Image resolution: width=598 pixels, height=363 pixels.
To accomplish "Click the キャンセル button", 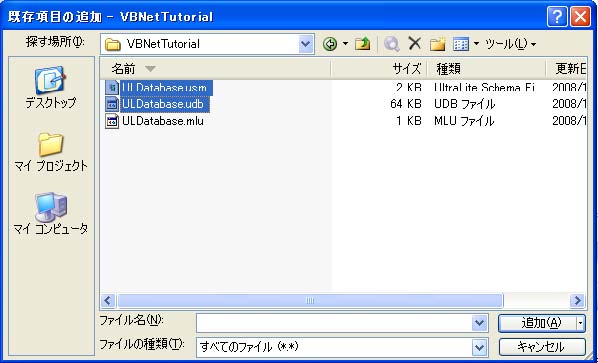I will click(x=542, y=347).
